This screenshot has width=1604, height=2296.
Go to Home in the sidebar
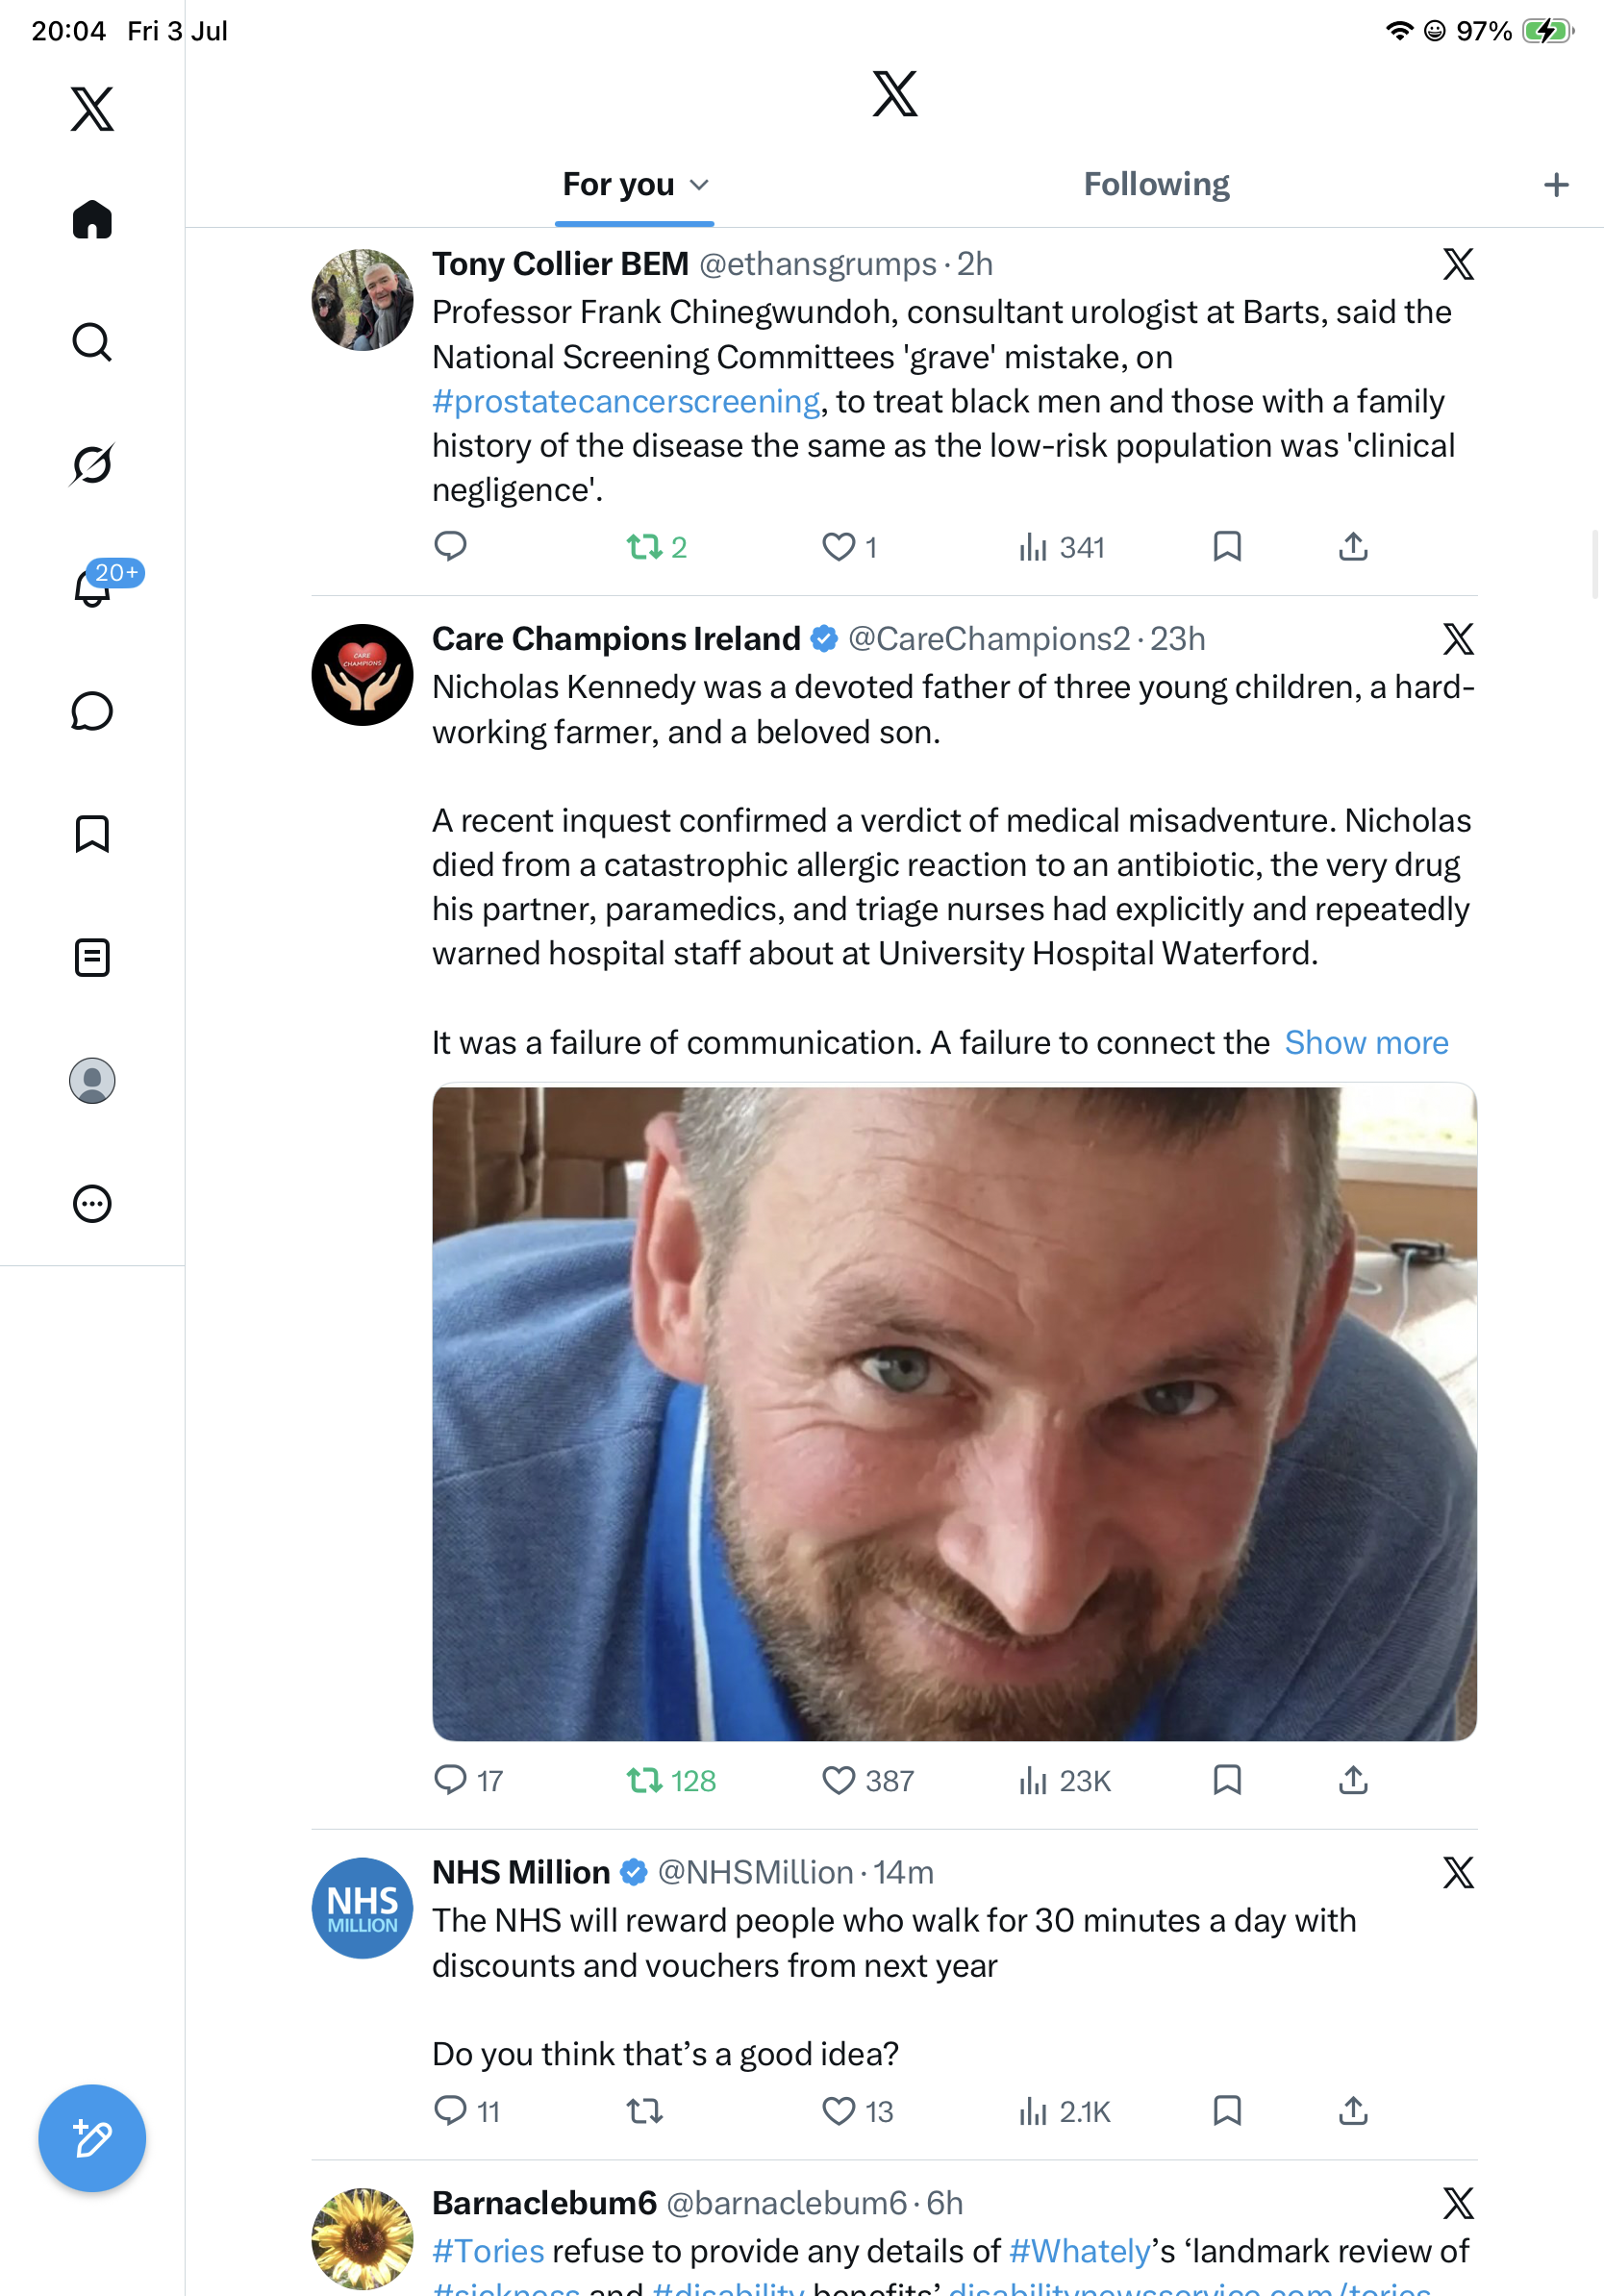tap(92, 219)
